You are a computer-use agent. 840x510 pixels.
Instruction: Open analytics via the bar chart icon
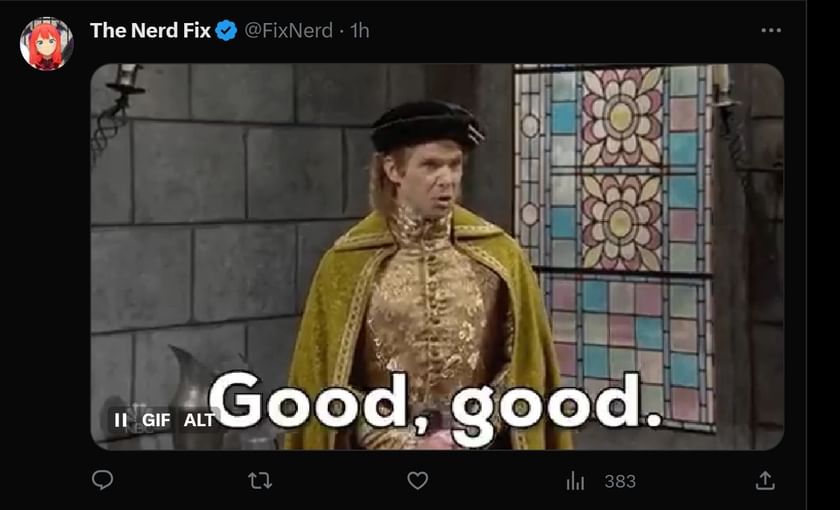click(575, 481)
